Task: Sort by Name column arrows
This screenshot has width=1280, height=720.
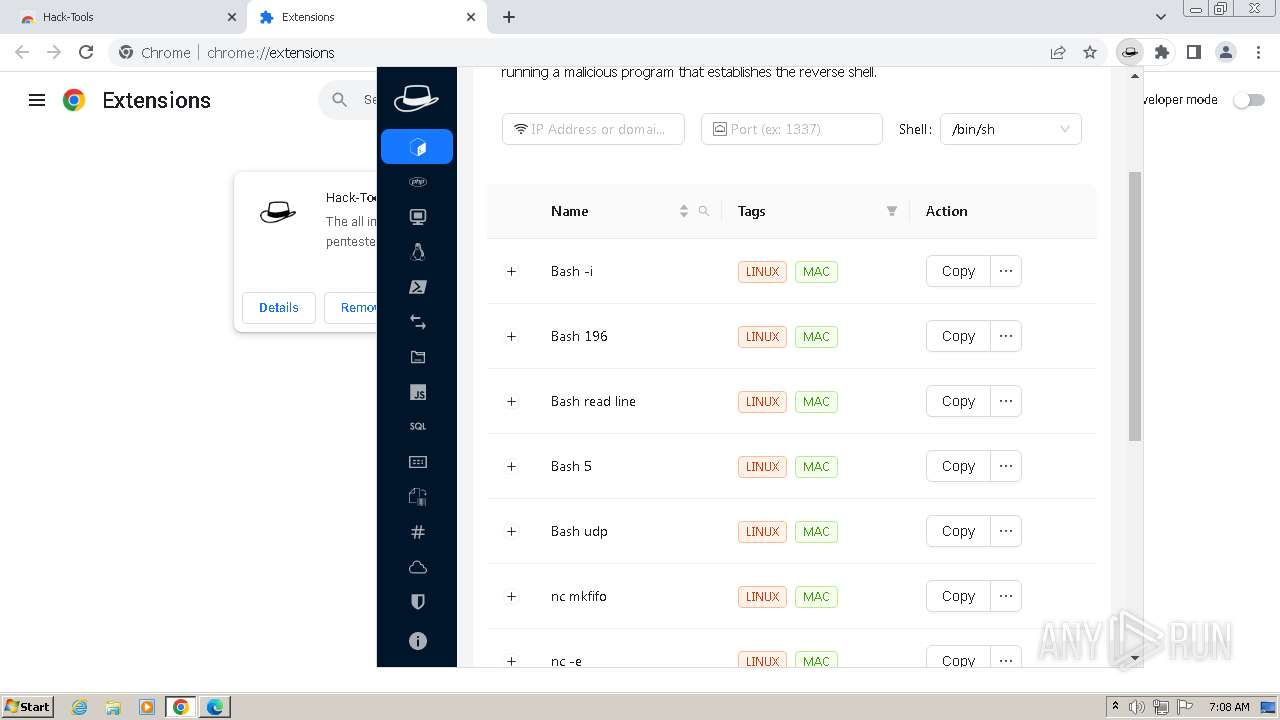Action: tap(684, 211)
